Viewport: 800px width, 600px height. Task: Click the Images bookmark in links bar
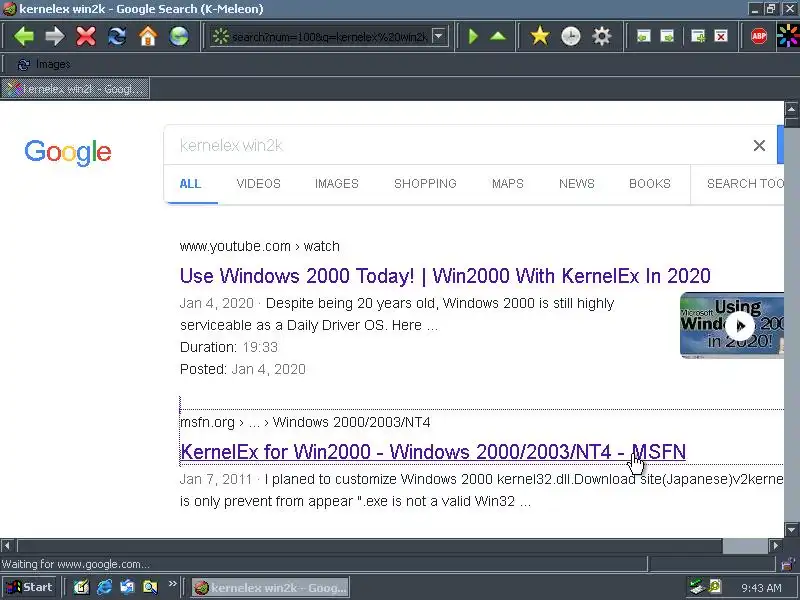[44, 64]
